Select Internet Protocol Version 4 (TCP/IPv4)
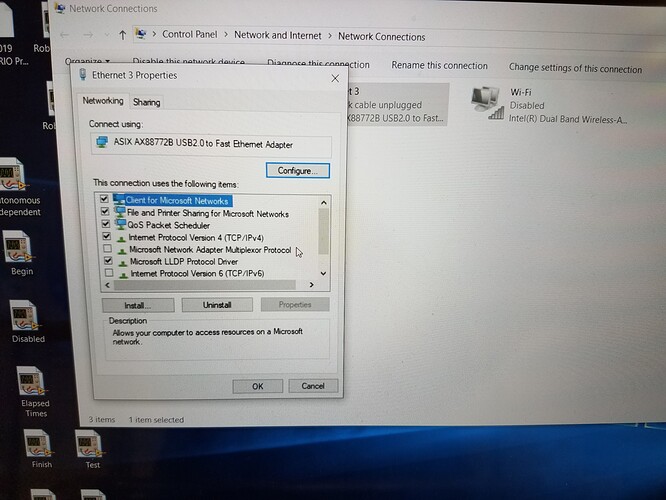The height and width of the screenshot is (500, 666). click(x=191, y=237)
